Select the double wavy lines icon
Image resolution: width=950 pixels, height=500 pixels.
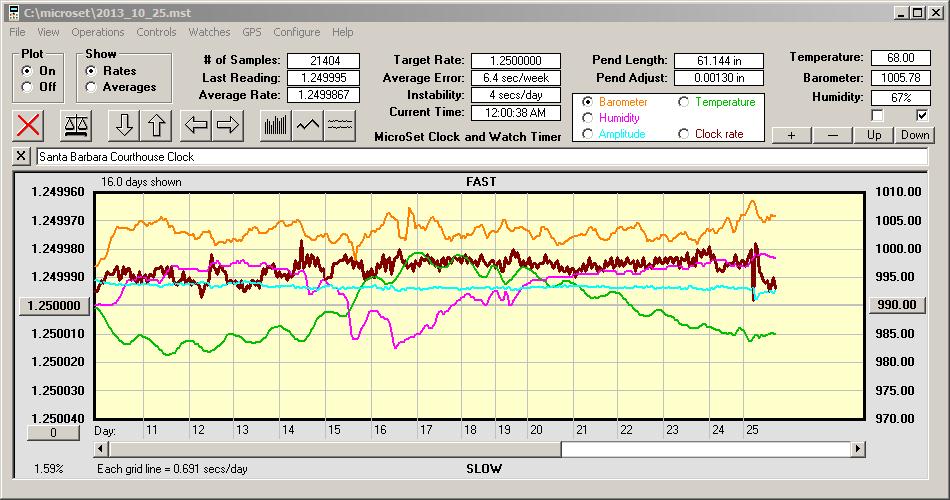tap(340, 125)
